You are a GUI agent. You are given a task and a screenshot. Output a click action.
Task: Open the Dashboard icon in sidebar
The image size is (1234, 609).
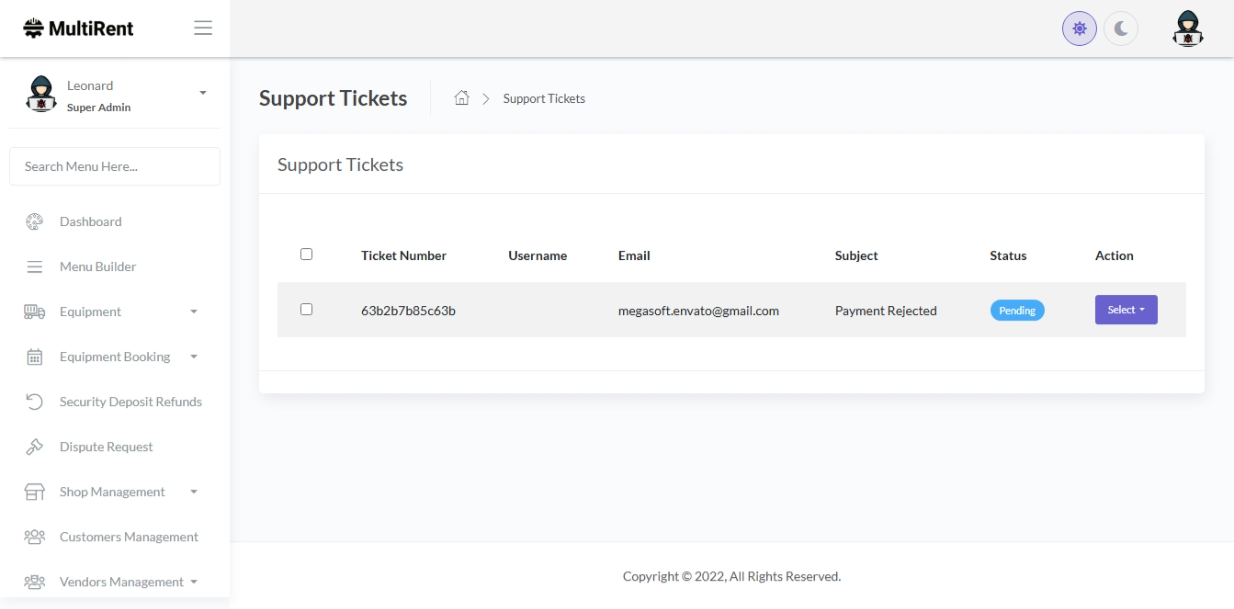(x=34, y=221)
